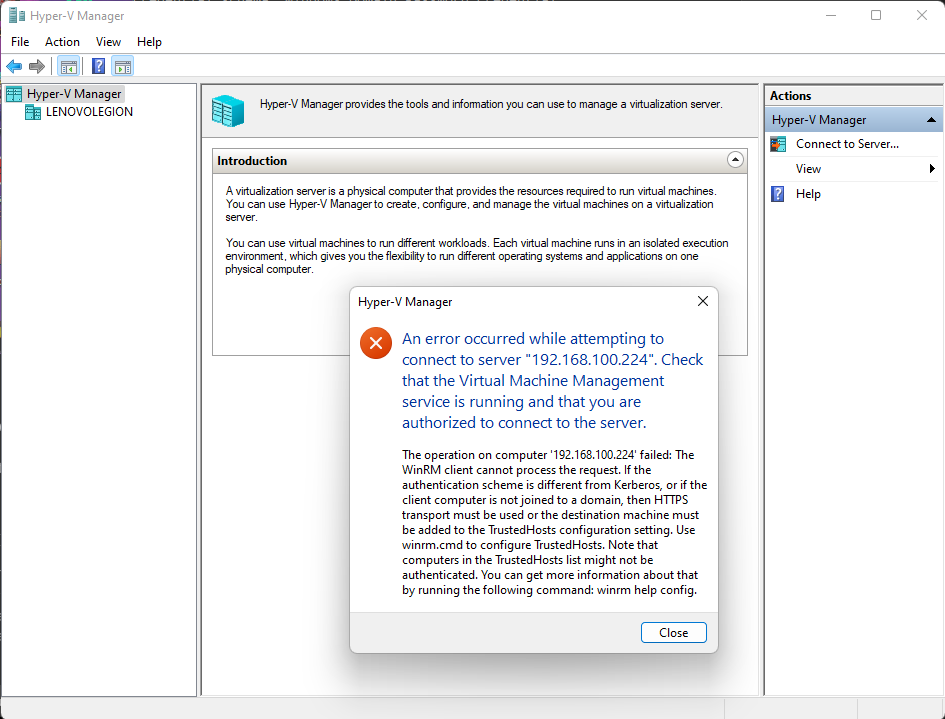
Task: Click the header description about virtualization server tools
Action: [x=491, y=104]
